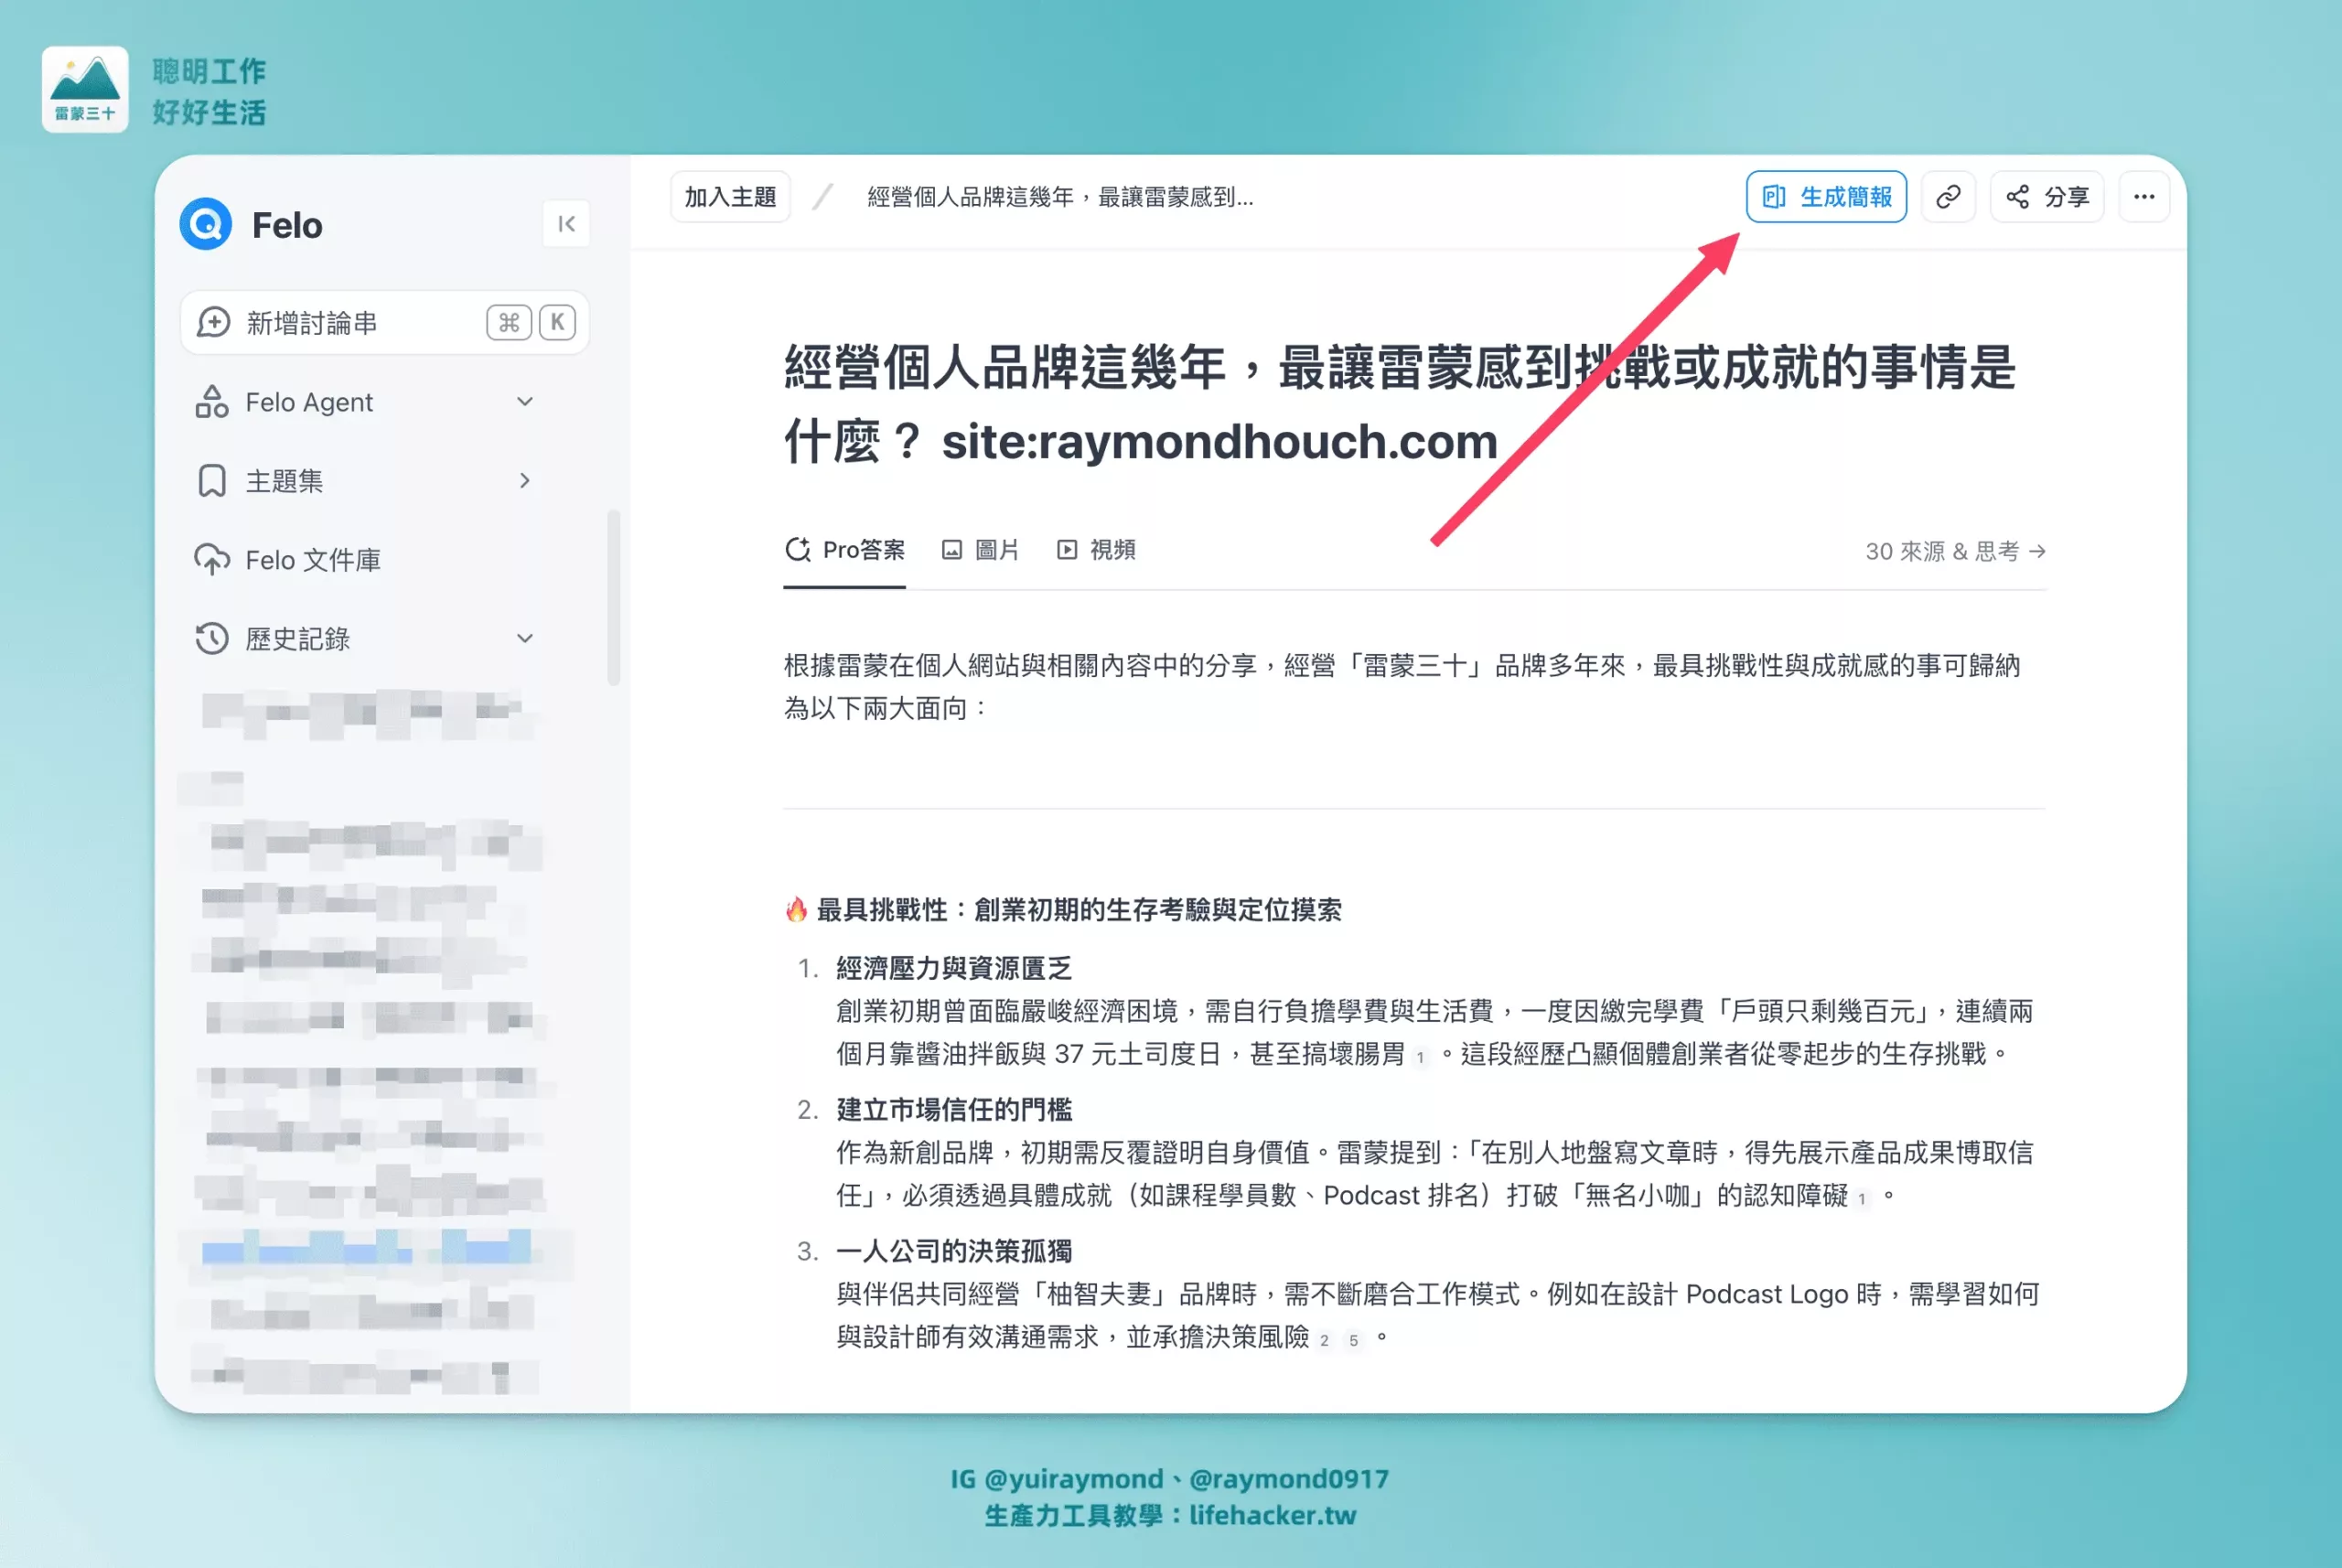Screen dimensions: 2342x1568
Task: Switch to the 視頻 tab
Action: 1096,550
